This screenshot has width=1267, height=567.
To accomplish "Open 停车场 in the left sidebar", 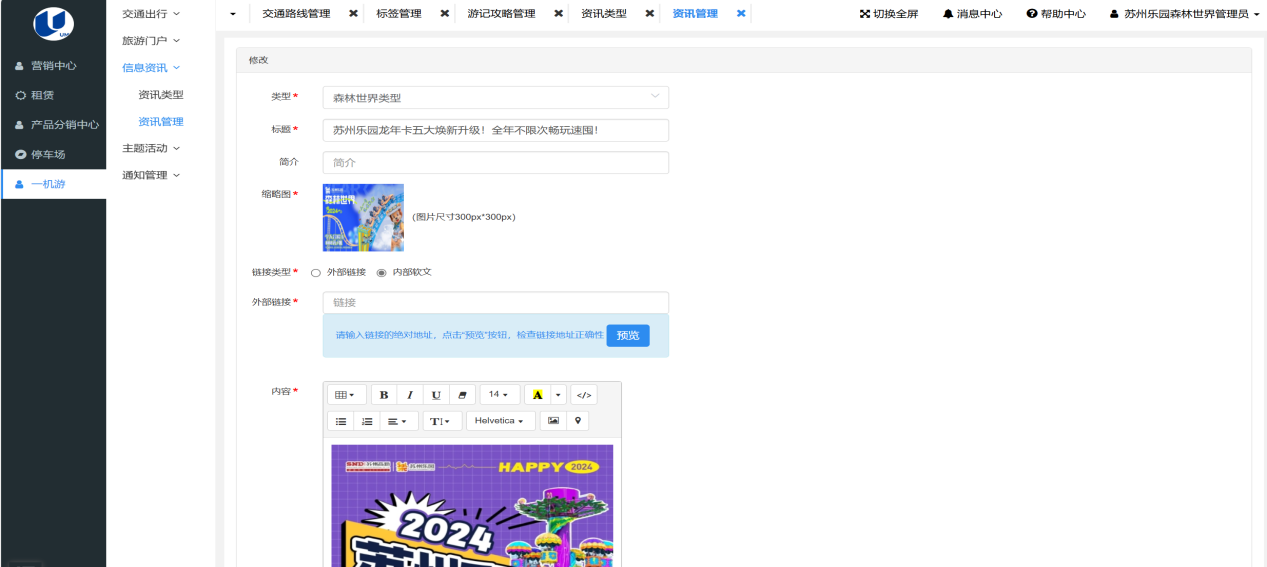I will click(x=53, y=154).
